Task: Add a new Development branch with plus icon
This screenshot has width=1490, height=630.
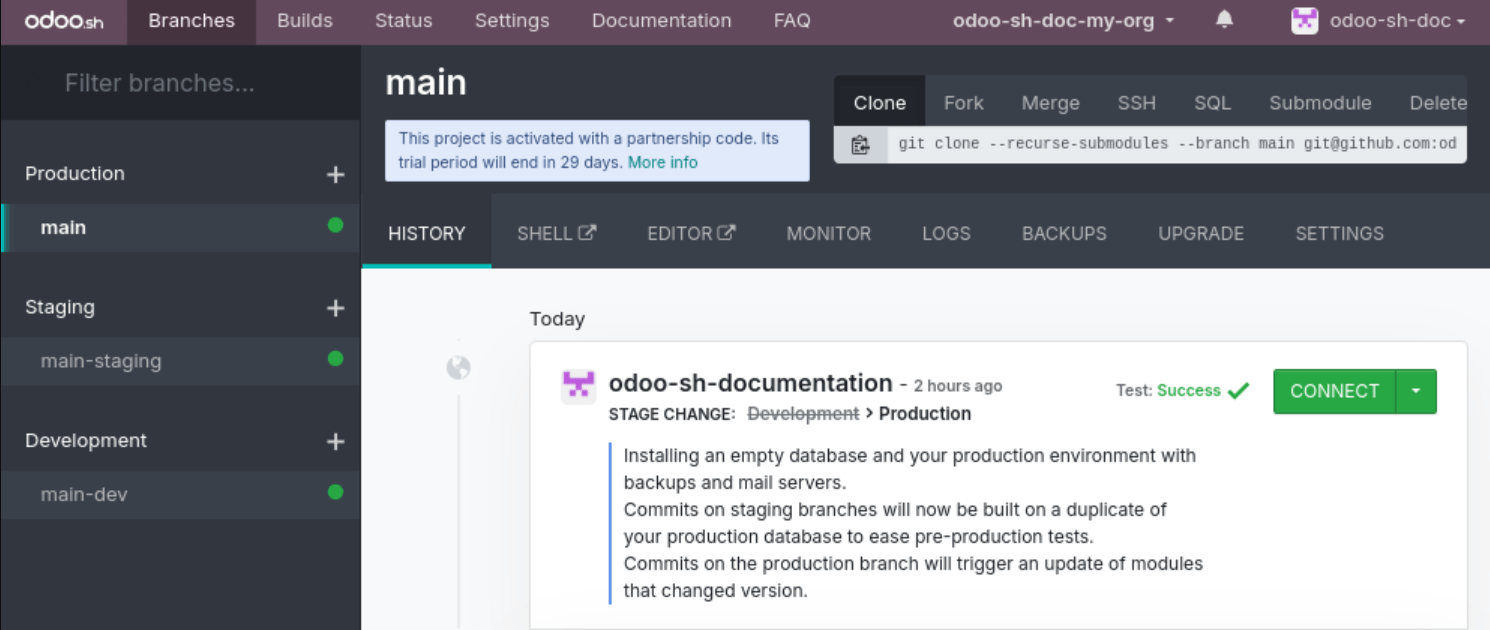Action: click(x=336, y=440)
